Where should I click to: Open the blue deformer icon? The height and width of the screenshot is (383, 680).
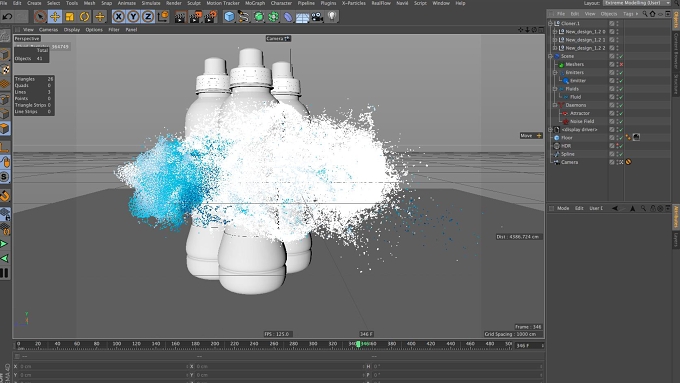(x=288, y=17)
